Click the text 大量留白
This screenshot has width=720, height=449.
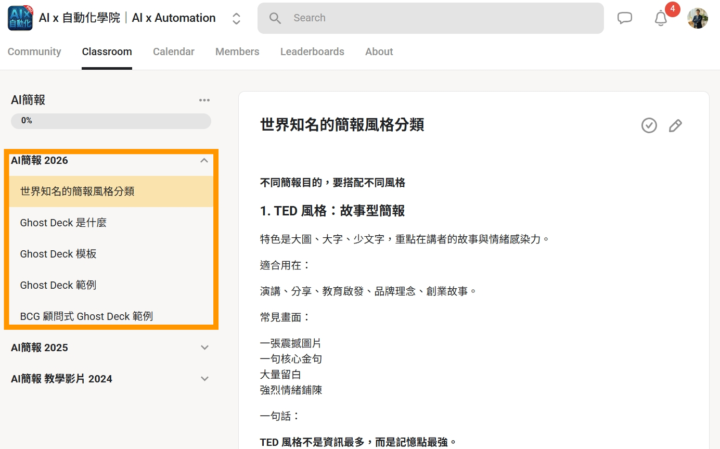280,374
